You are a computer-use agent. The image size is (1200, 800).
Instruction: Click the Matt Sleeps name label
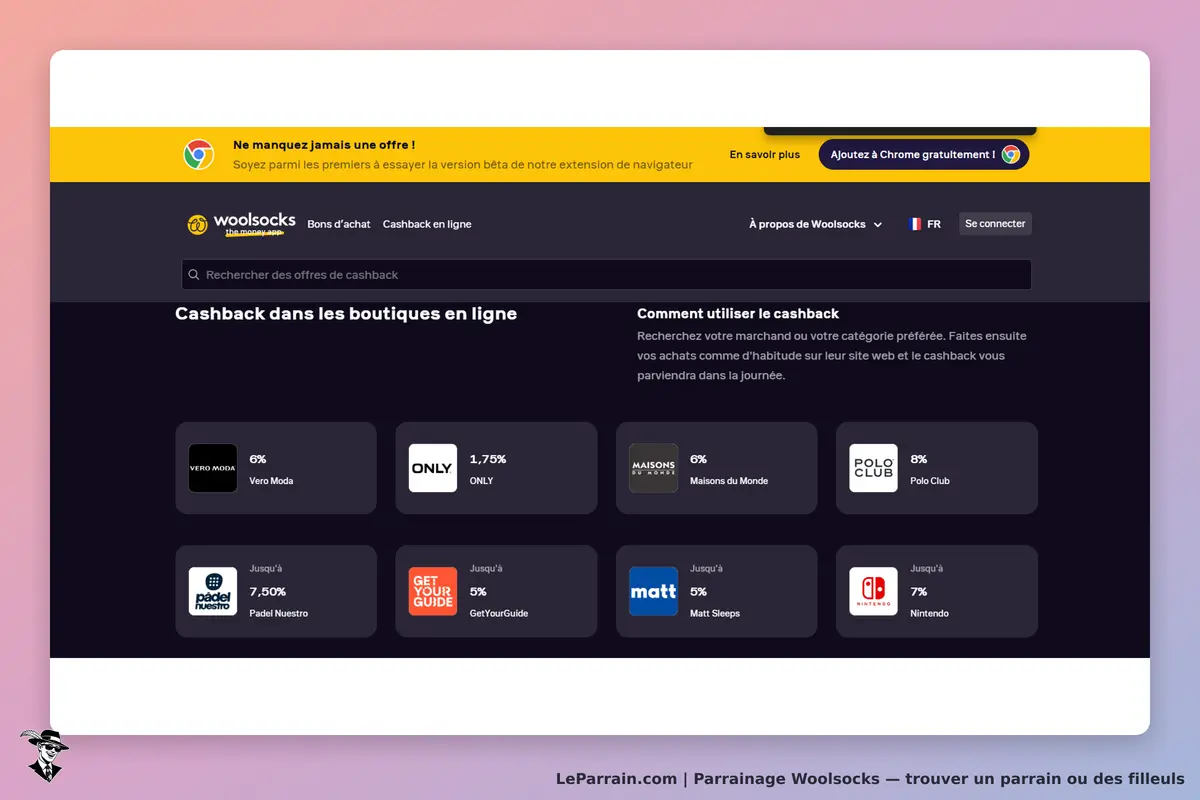[715, 613]
